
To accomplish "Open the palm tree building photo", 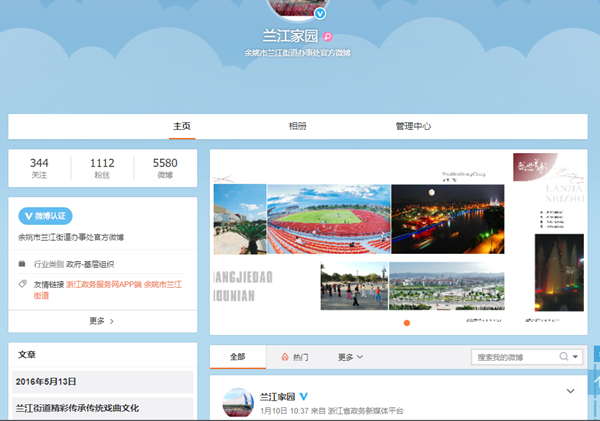I will (240, 219).
